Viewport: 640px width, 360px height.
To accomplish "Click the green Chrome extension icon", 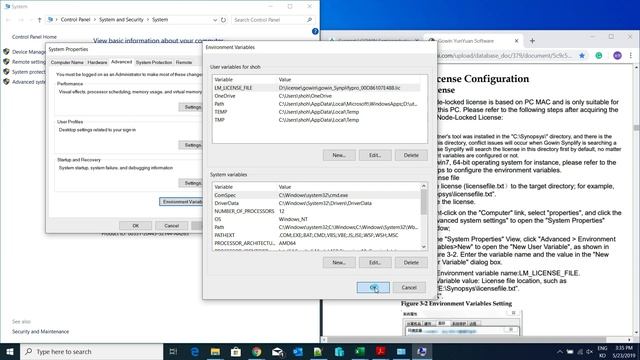I will click(599, 56).
